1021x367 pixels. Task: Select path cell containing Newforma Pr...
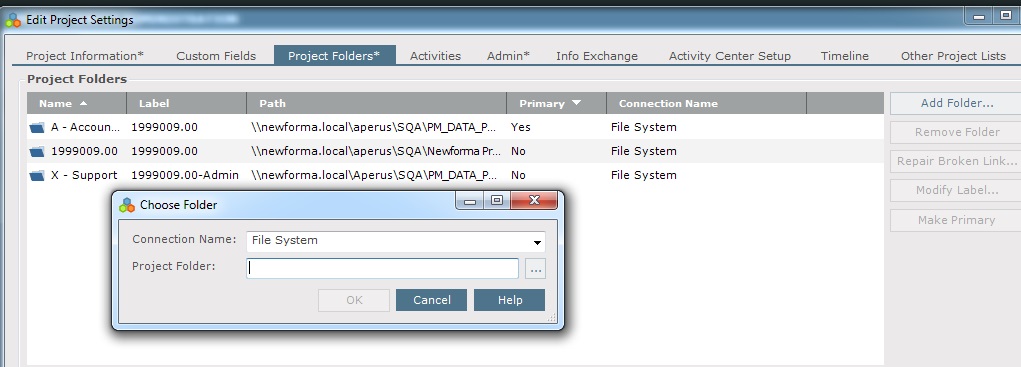tap(376, 152)
